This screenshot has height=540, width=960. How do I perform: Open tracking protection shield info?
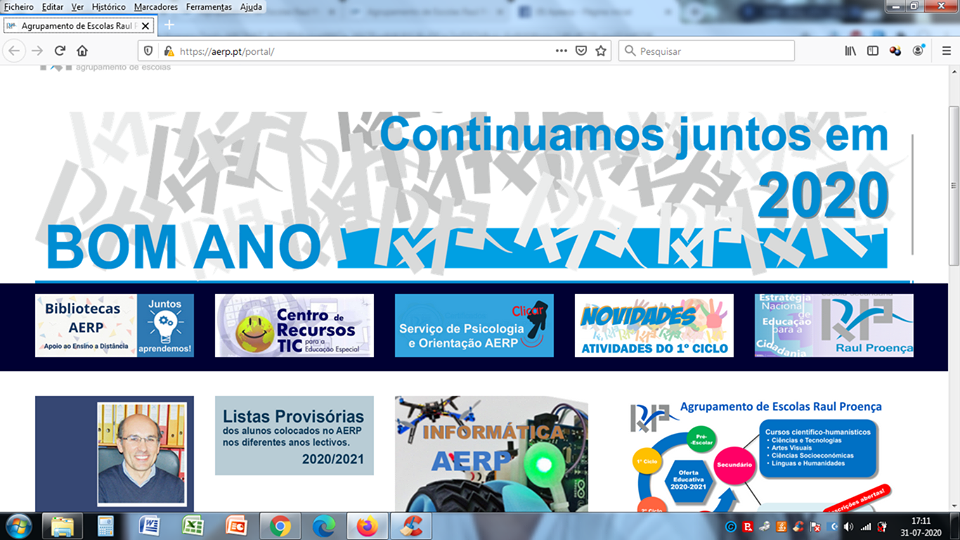point(148,51)
